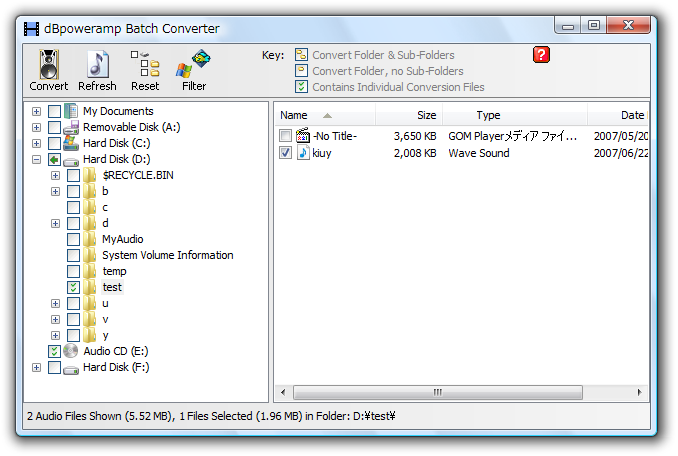
Task: Click the temp folder icon
Action: [90, 271]
